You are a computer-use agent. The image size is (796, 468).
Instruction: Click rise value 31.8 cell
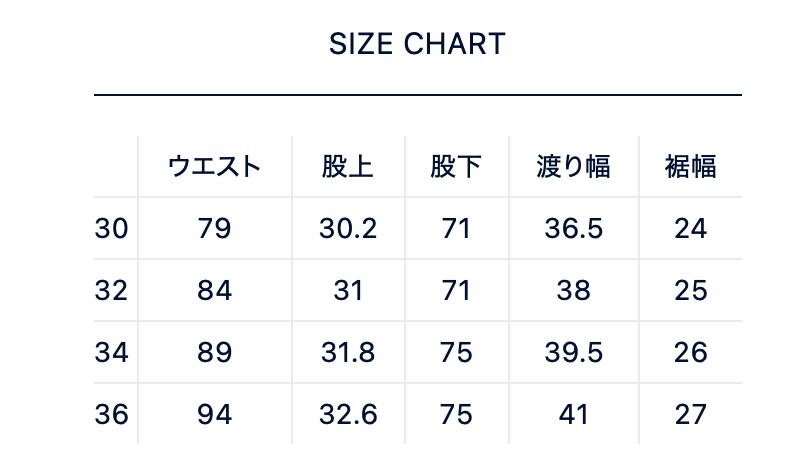click(x=348, y=353)
